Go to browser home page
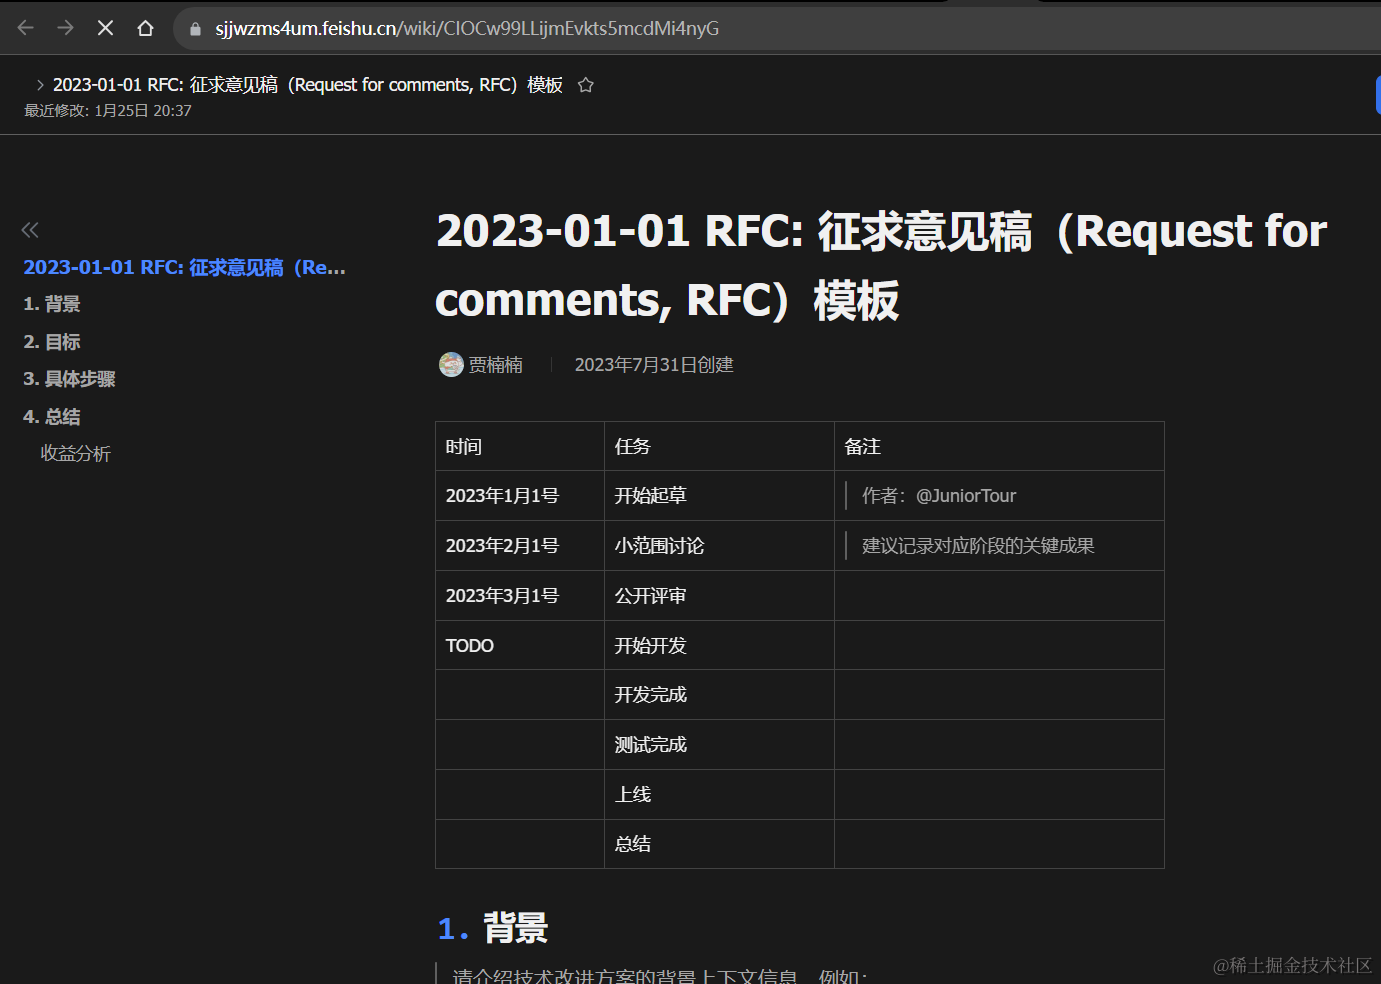 click(145, 28)
